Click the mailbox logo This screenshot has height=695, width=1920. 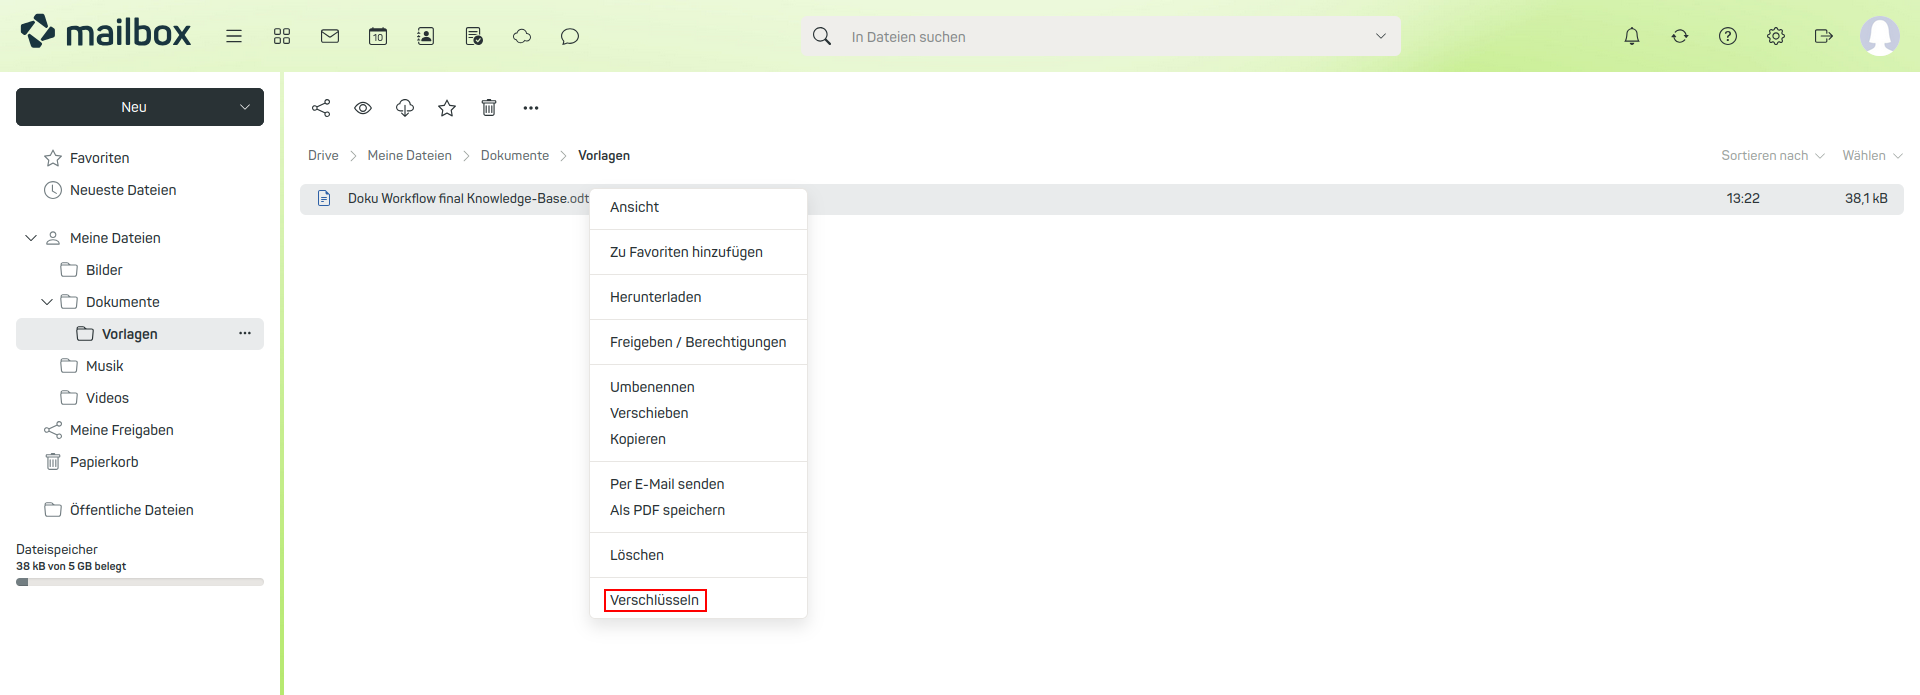(x=106, y=33)
